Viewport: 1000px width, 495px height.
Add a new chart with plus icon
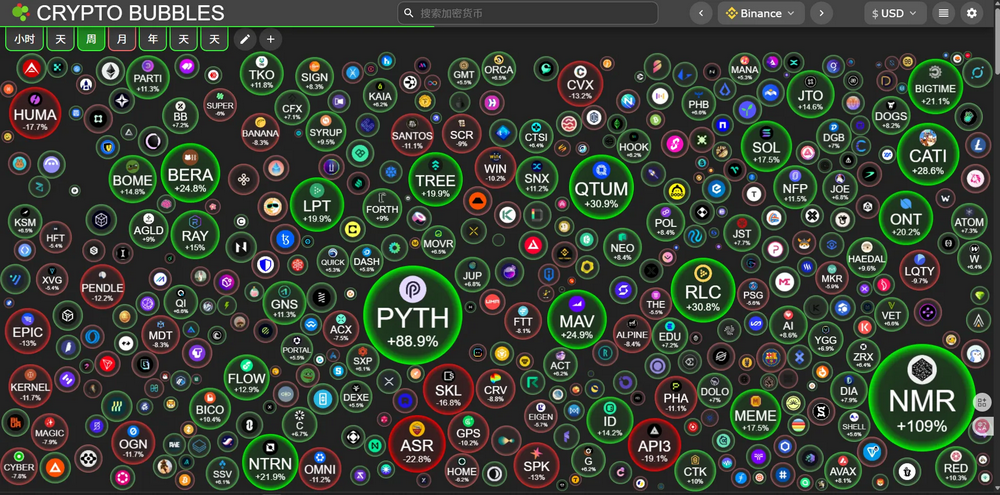point(271,39)
